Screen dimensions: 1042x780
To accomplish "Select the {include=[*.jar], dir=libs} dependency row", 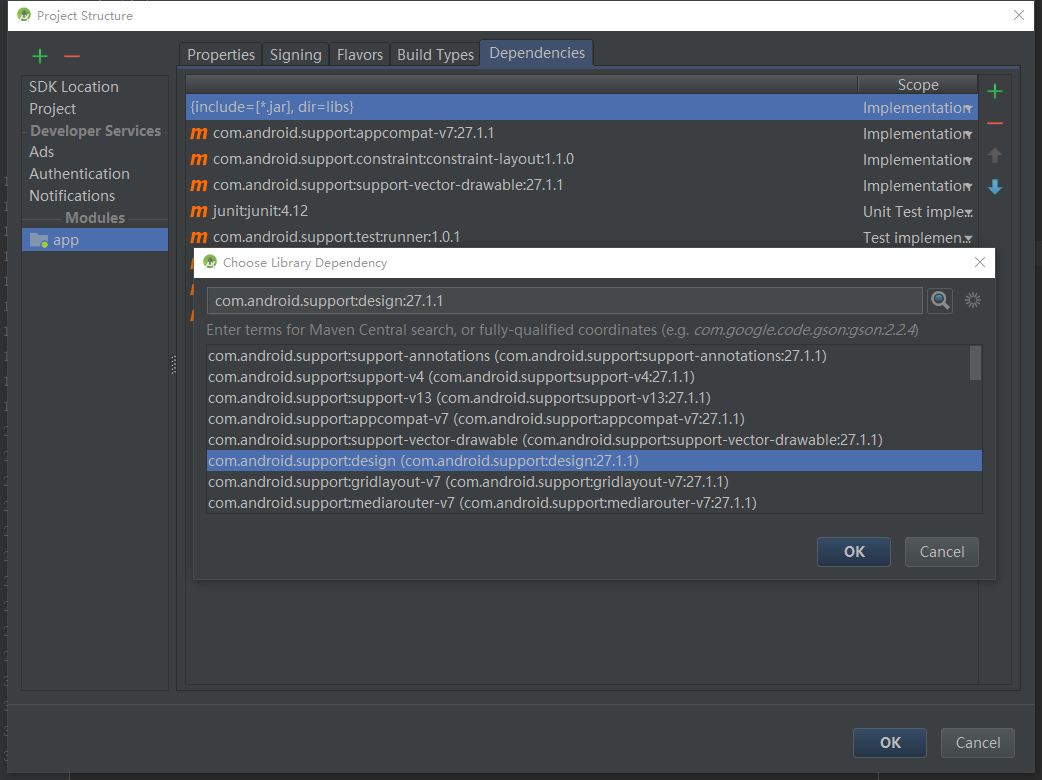I will click(x=581, y=107).
